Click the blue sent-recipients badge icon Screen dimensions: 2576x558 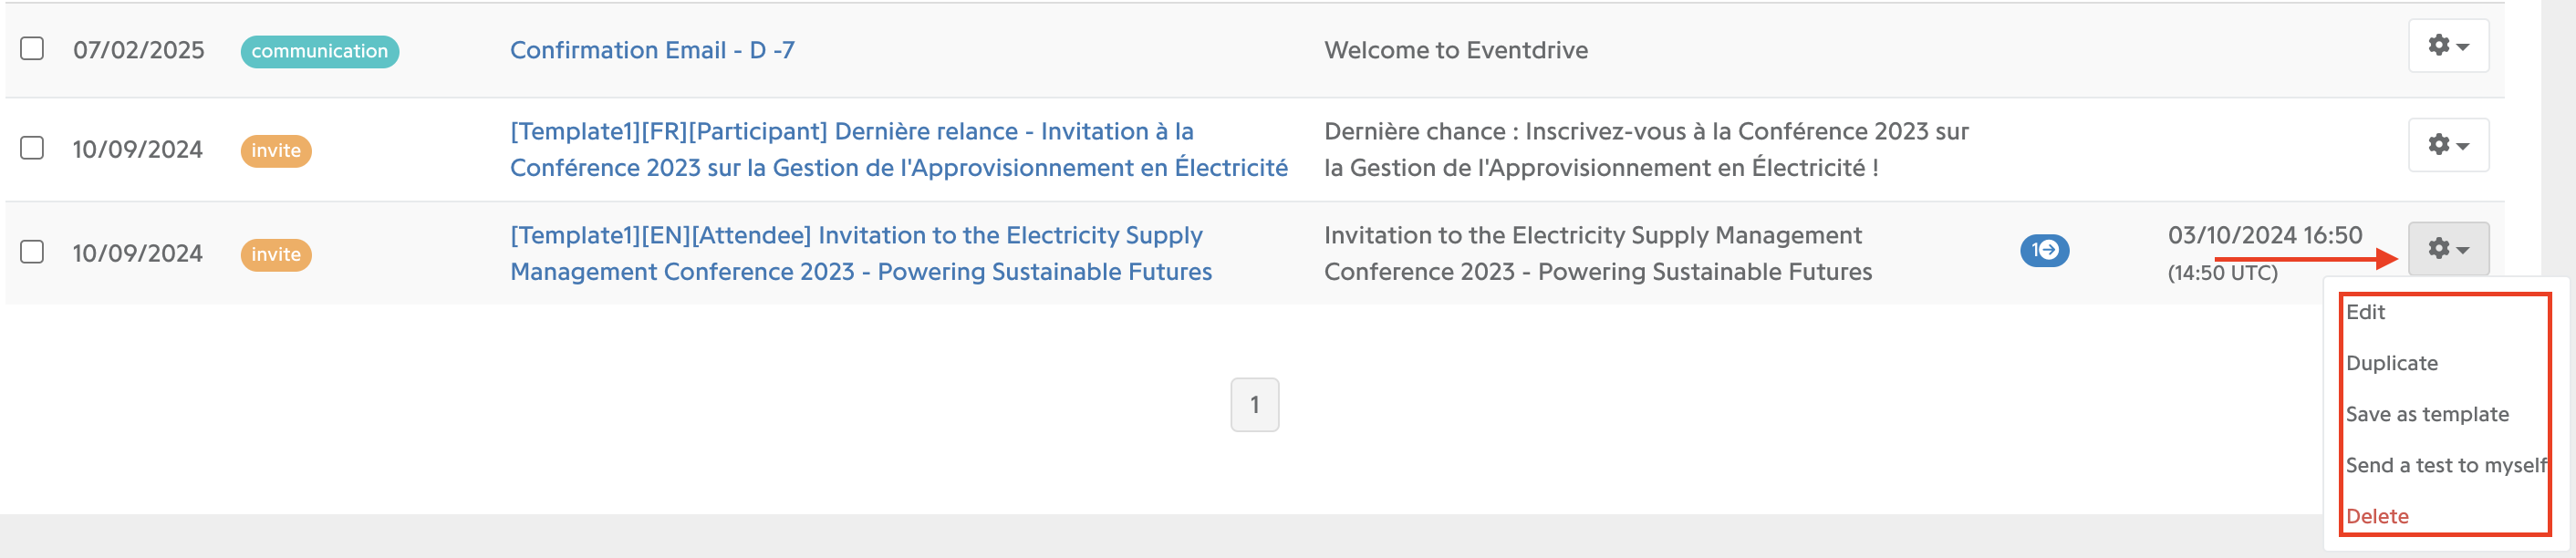click(2044, 250)
